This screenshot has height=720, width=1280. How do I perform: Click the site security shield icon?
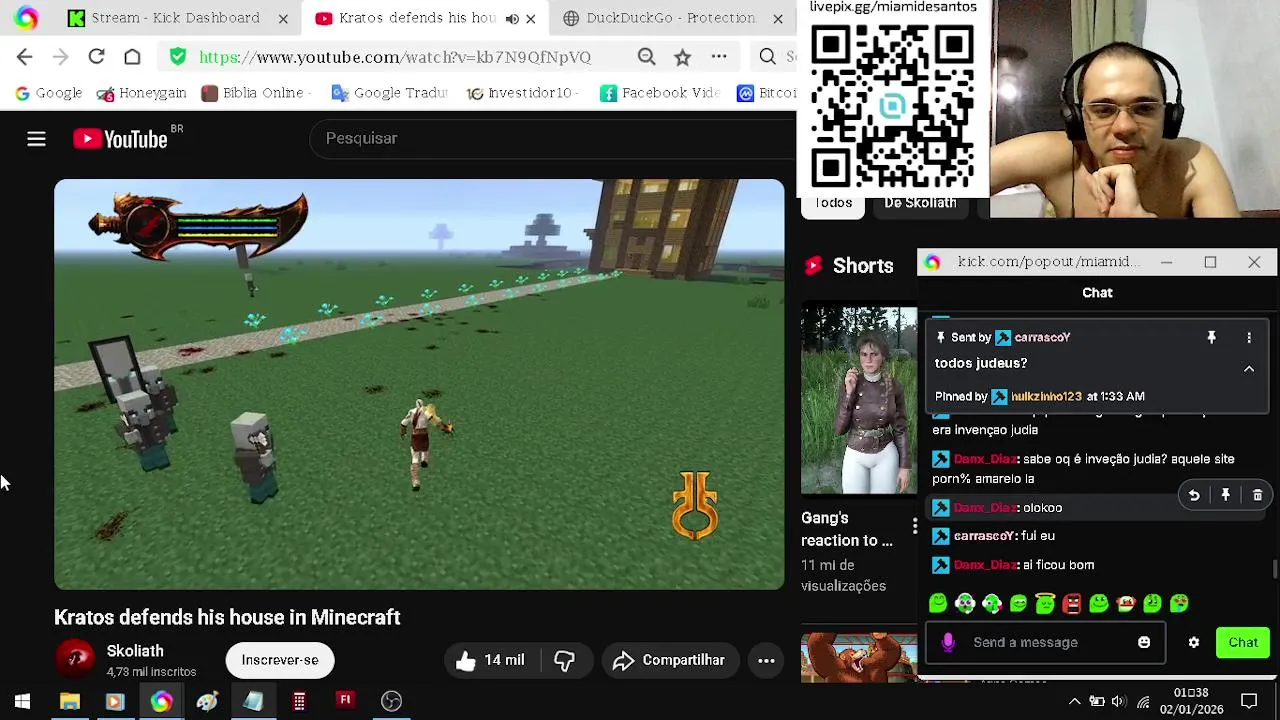pos(178,57)
